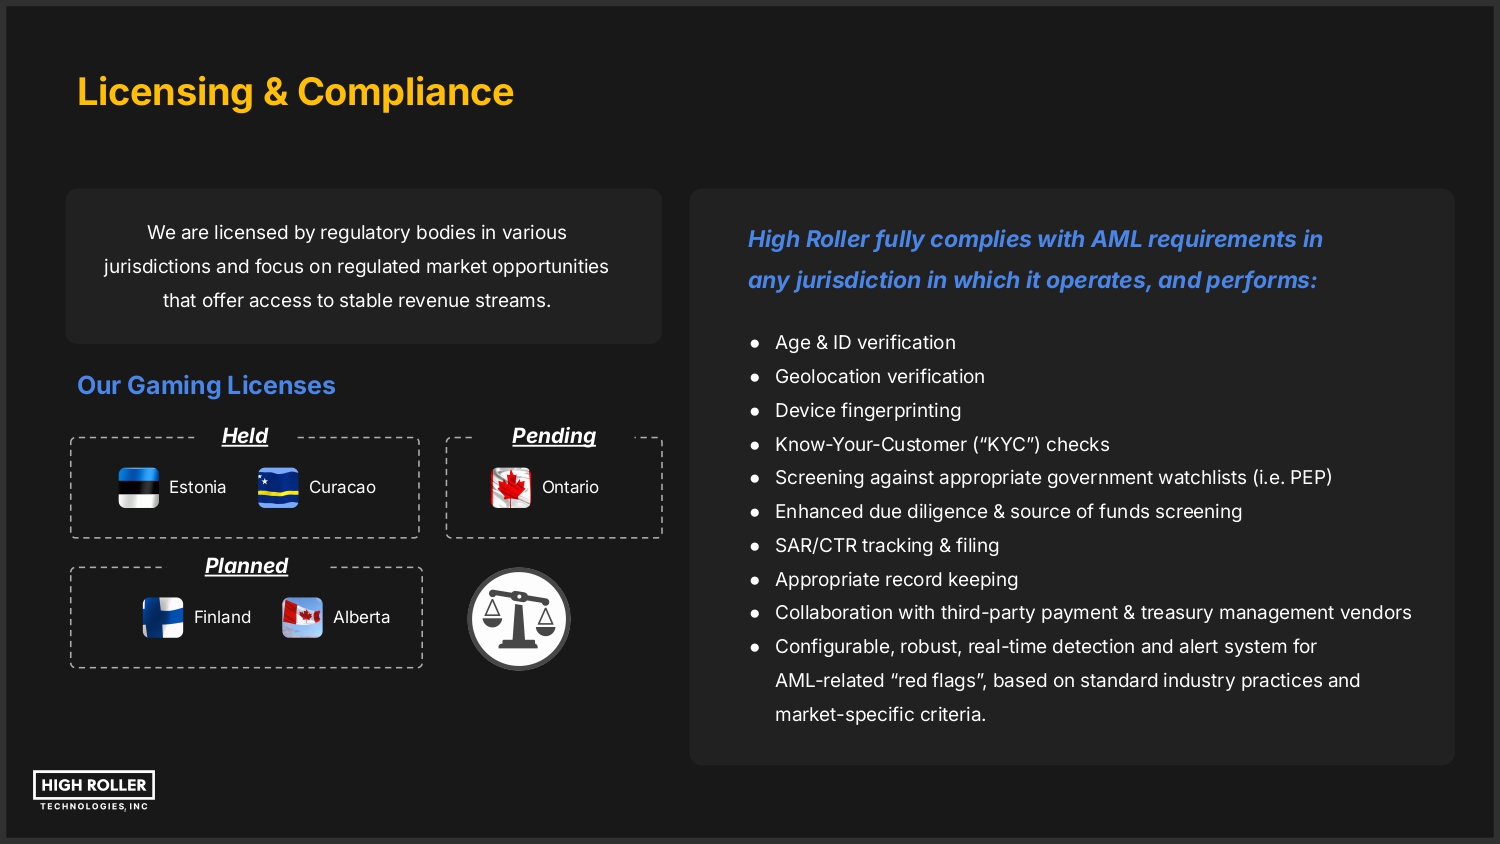Viewport: 1500px width, 844px height.
Task: Click the Appropriate record keeping bullet
Action: click(x=896, y=580)
